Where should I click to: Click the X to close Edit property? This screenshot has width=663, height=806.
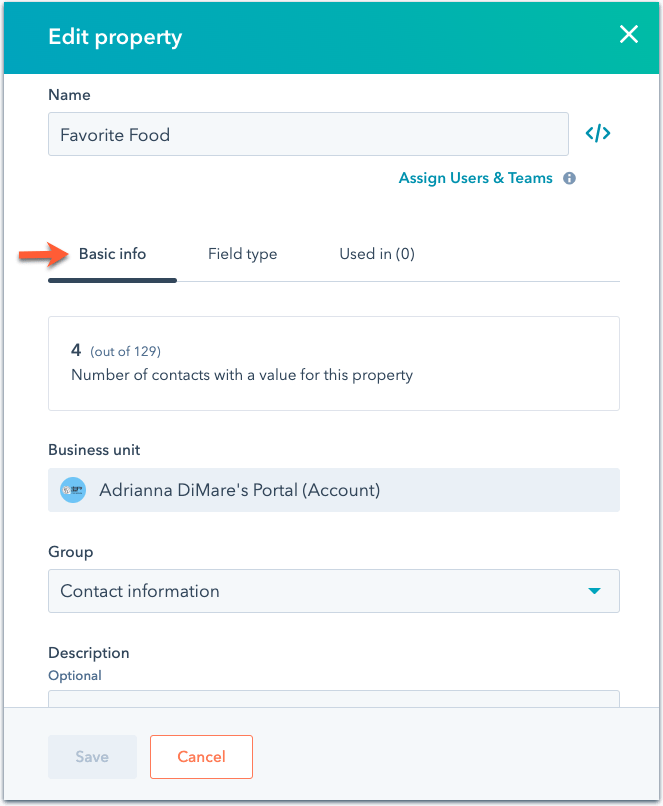[628, 34]
